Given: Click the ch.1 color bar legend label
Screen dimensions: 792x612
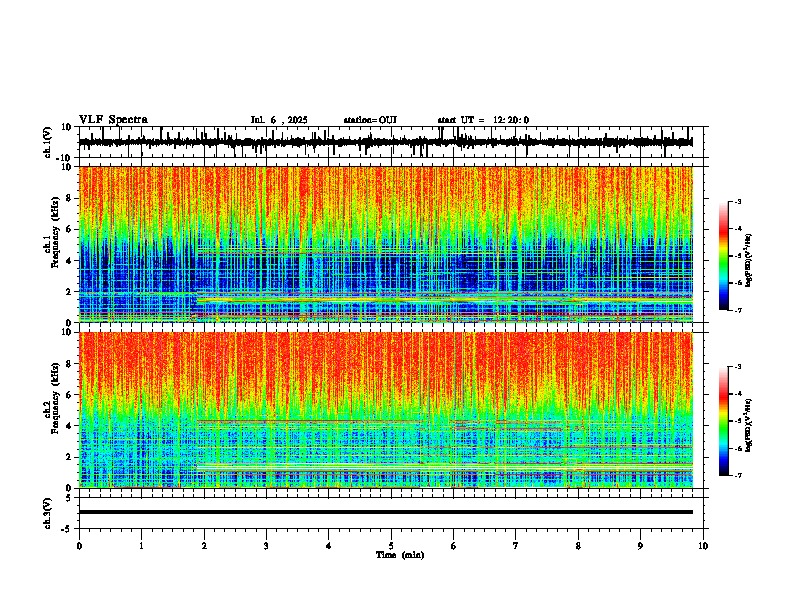Looking at the screenshot, I should pos(749,261).
